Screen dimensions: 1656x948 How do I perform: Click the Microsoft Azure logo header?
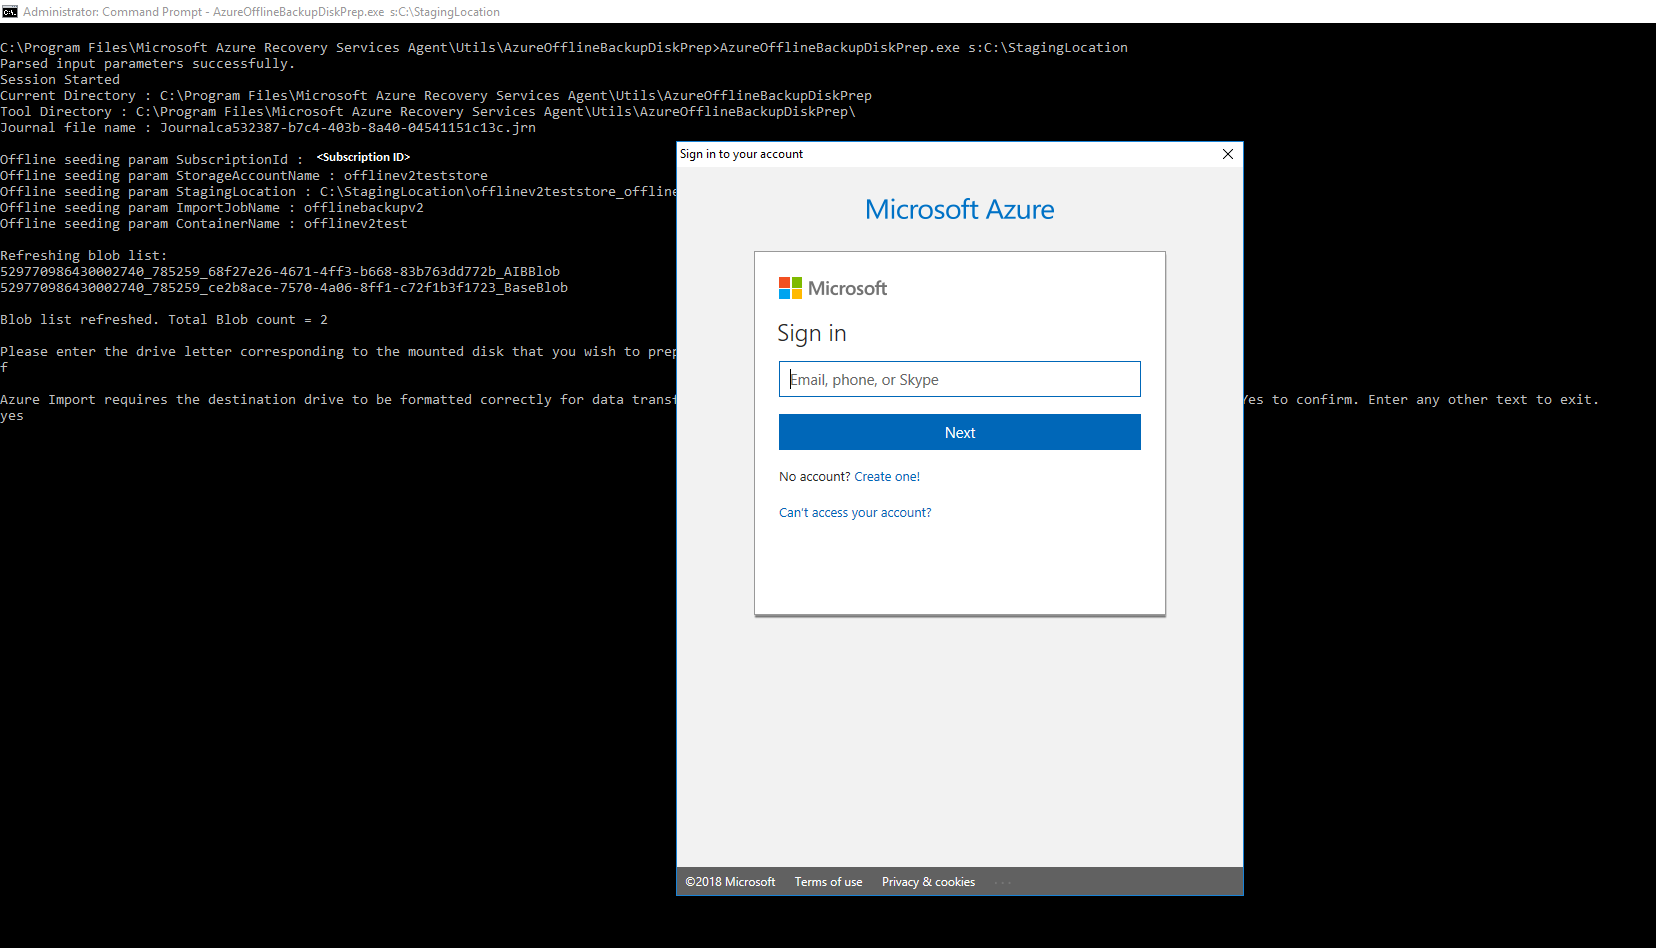(959, 209)
